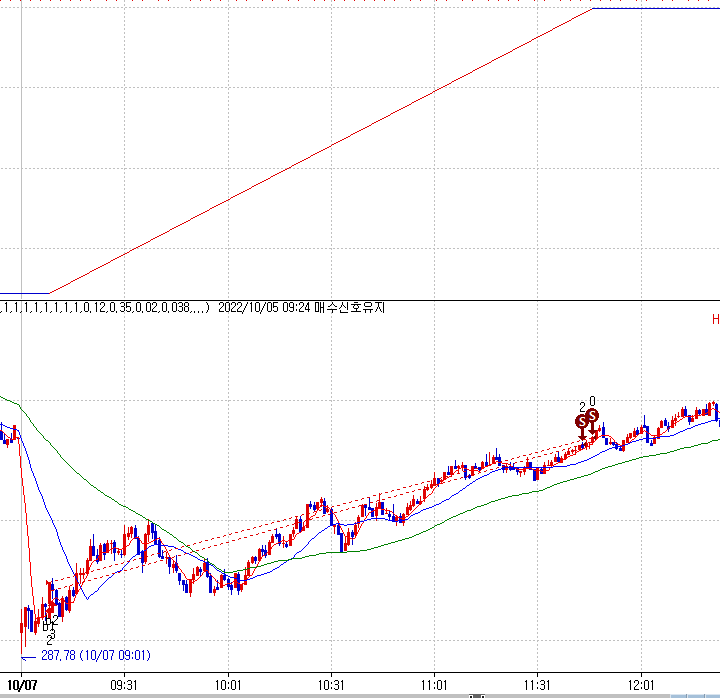Select the red rising line in upper pane
The width and height of the screenshot is (720, 698).
(320, 151)
